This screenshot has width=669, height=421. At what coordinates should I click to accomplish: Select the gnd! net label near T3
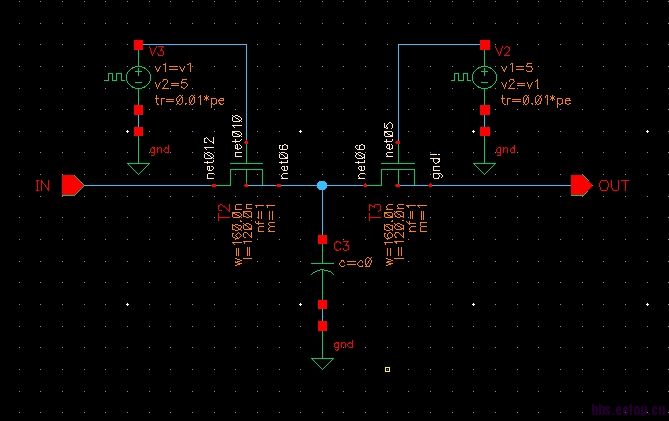coord(436,166)
